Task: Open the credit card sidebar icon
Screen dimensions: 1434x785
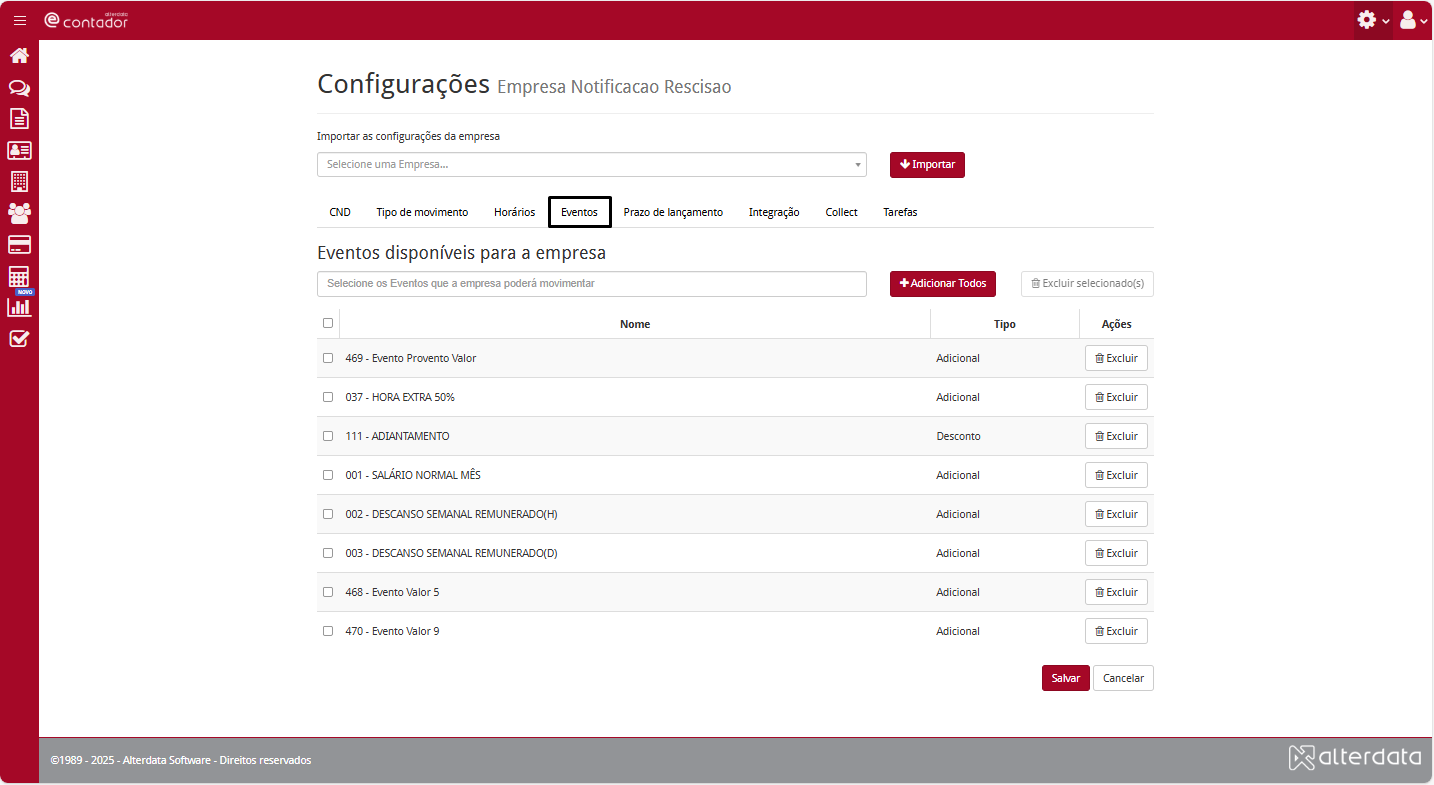Action: [x=19, y=244]
